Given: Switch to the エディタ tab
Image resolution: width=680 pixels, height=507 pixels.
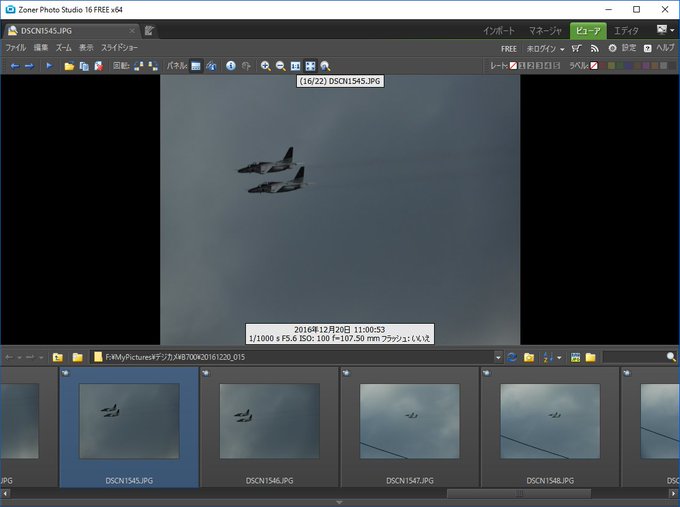Looking at the screenshot, I should (626, 31).
